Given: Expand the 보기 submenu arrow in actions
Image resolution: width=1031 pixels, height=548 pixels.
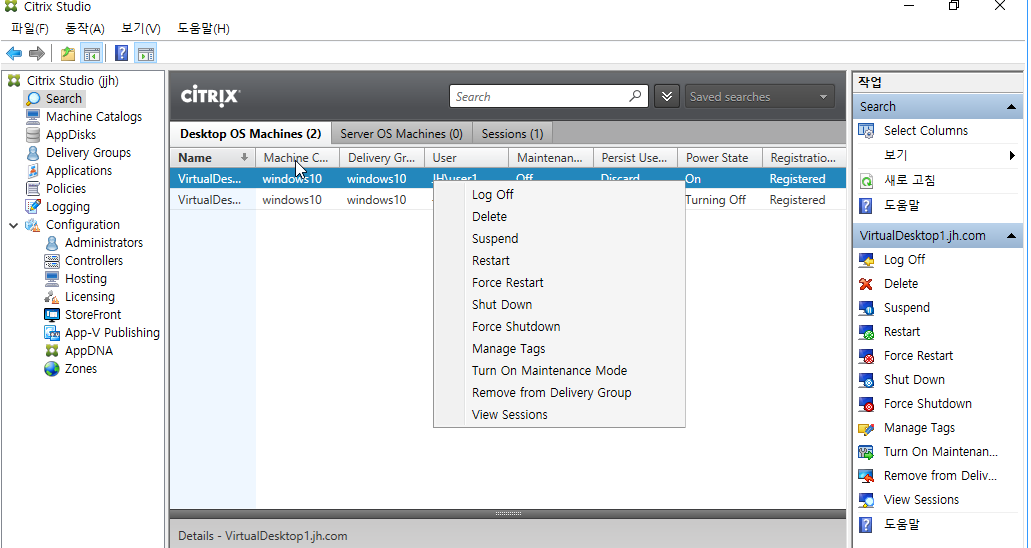Looking at the screenshot, I should pyautogui.click(x=1012, y=155).
